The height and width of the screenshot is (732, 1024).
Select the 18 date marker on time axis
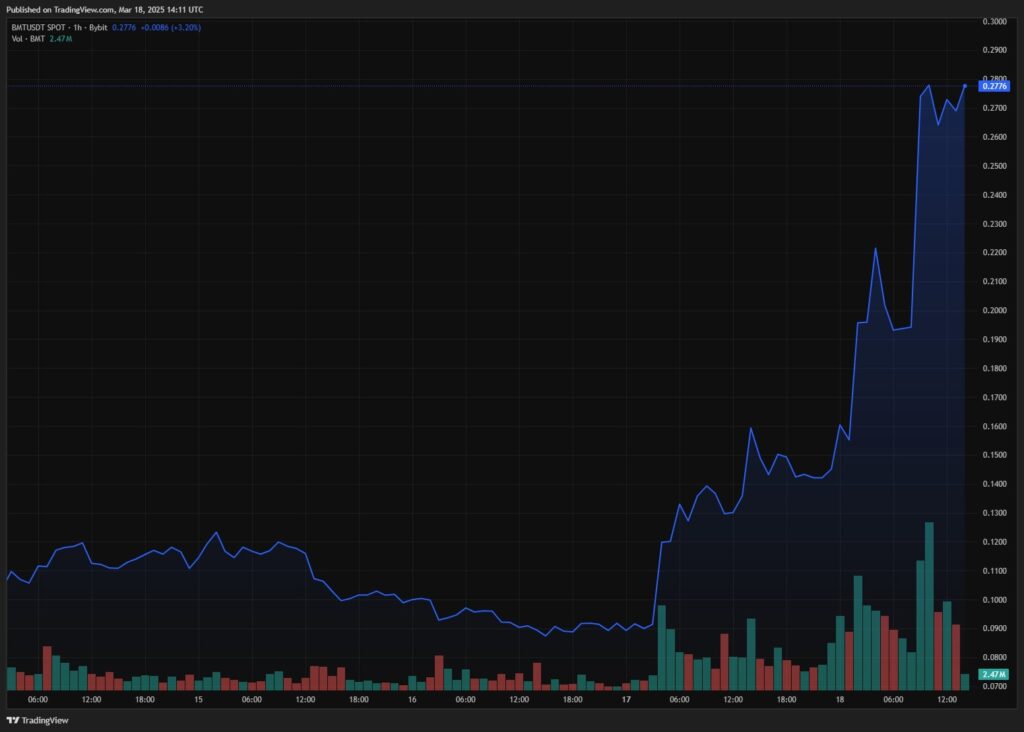(x=838, y=700)
